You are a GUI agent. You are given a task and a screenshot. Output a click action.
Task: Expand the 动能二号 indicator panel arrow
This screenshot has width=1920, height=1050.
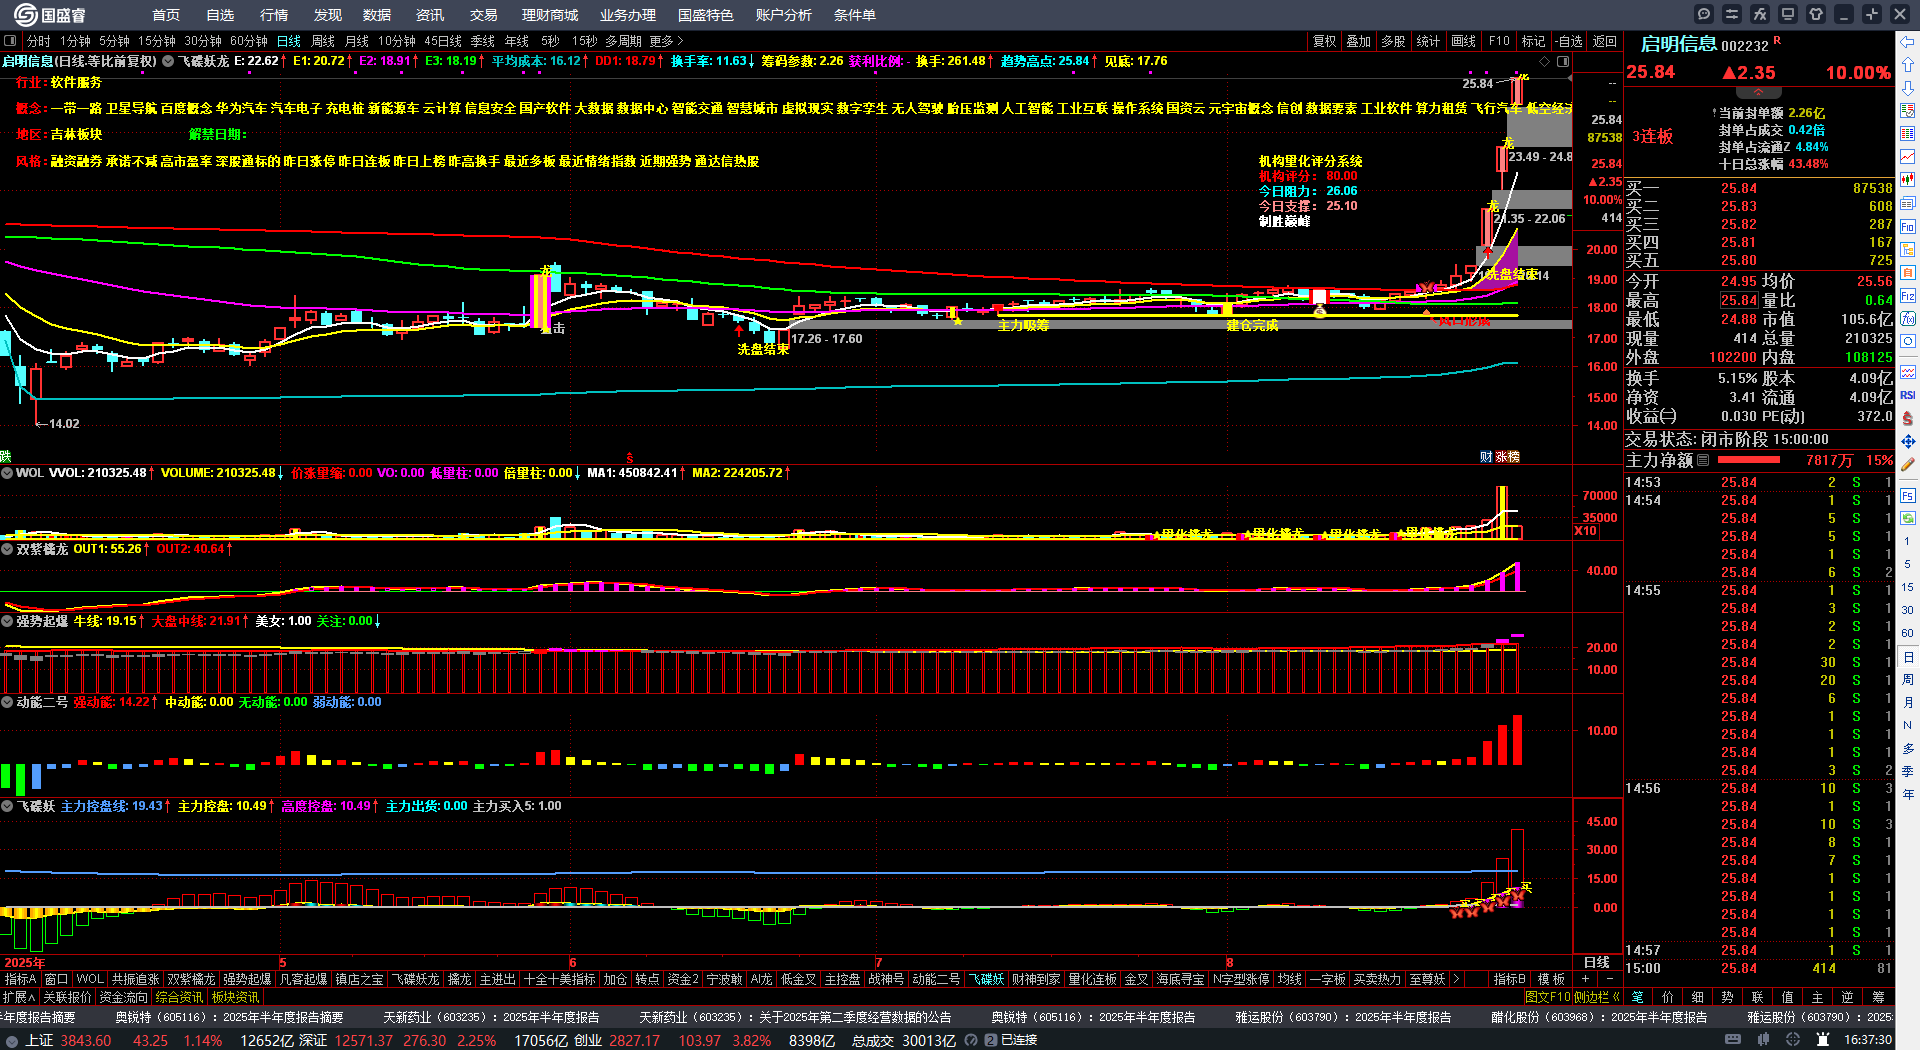pos(7,702)
